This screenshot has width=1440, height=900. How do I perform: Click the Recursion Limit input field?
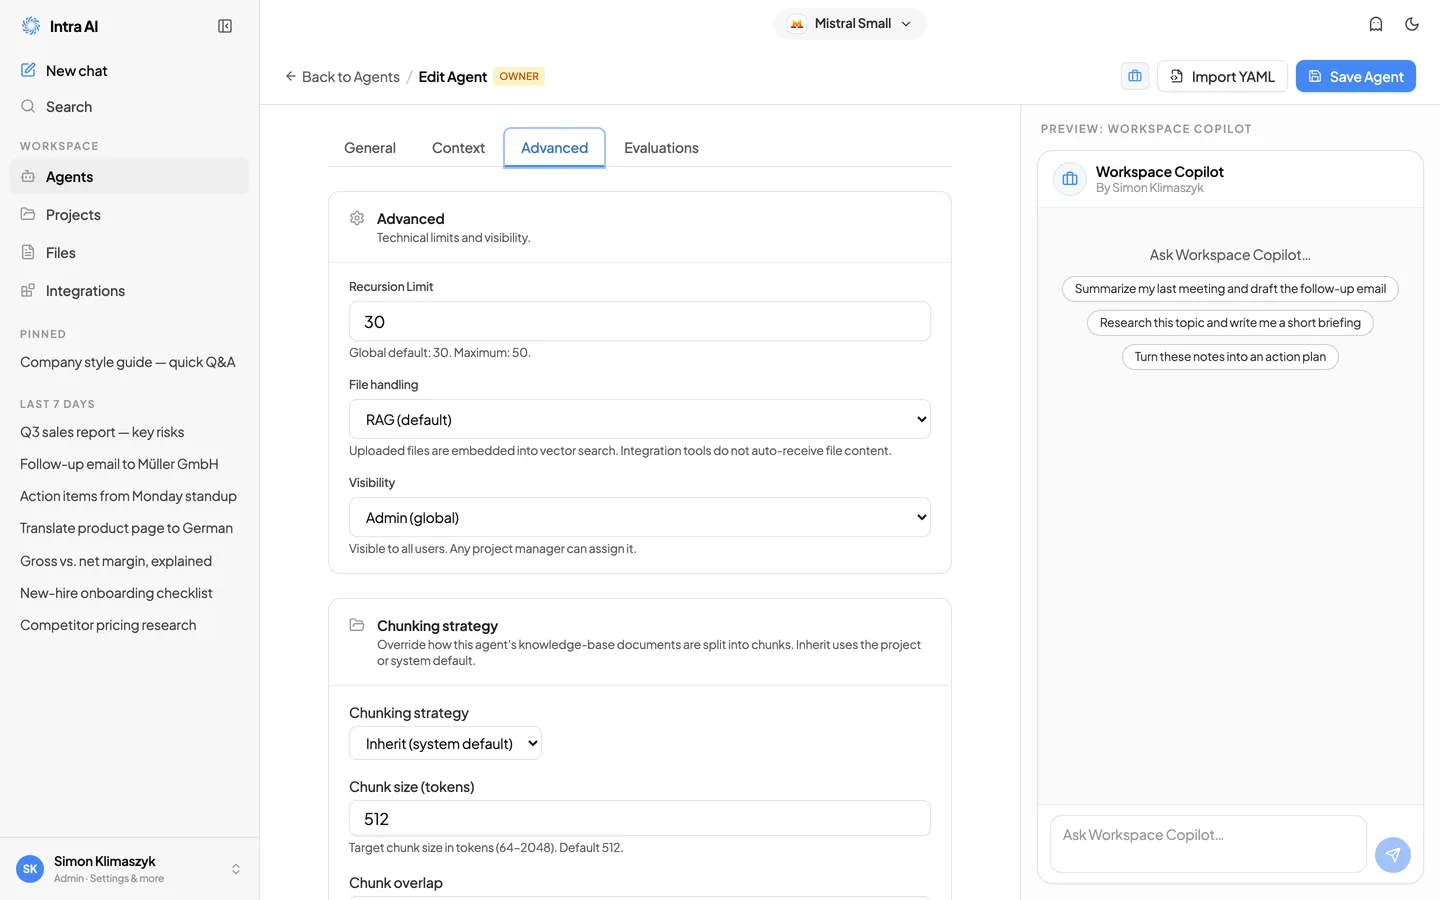(640, 321)
